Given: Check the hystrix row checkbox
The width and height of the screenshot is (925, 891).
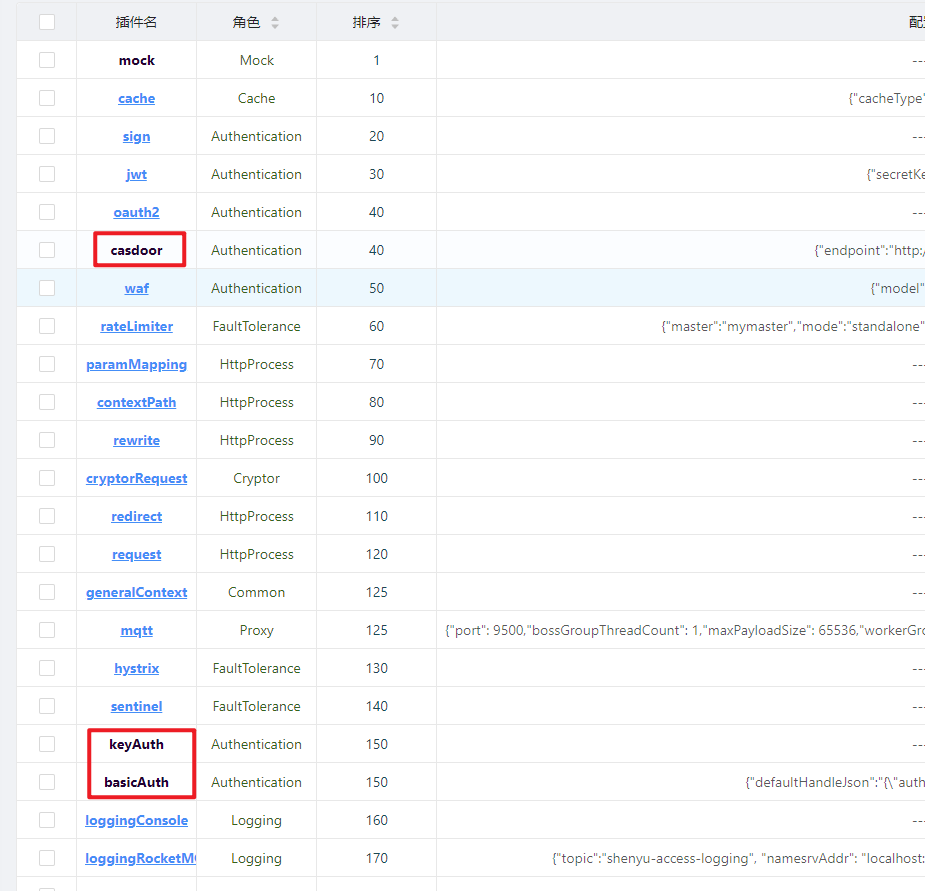Looking at the screenshot, I should 47,668.
